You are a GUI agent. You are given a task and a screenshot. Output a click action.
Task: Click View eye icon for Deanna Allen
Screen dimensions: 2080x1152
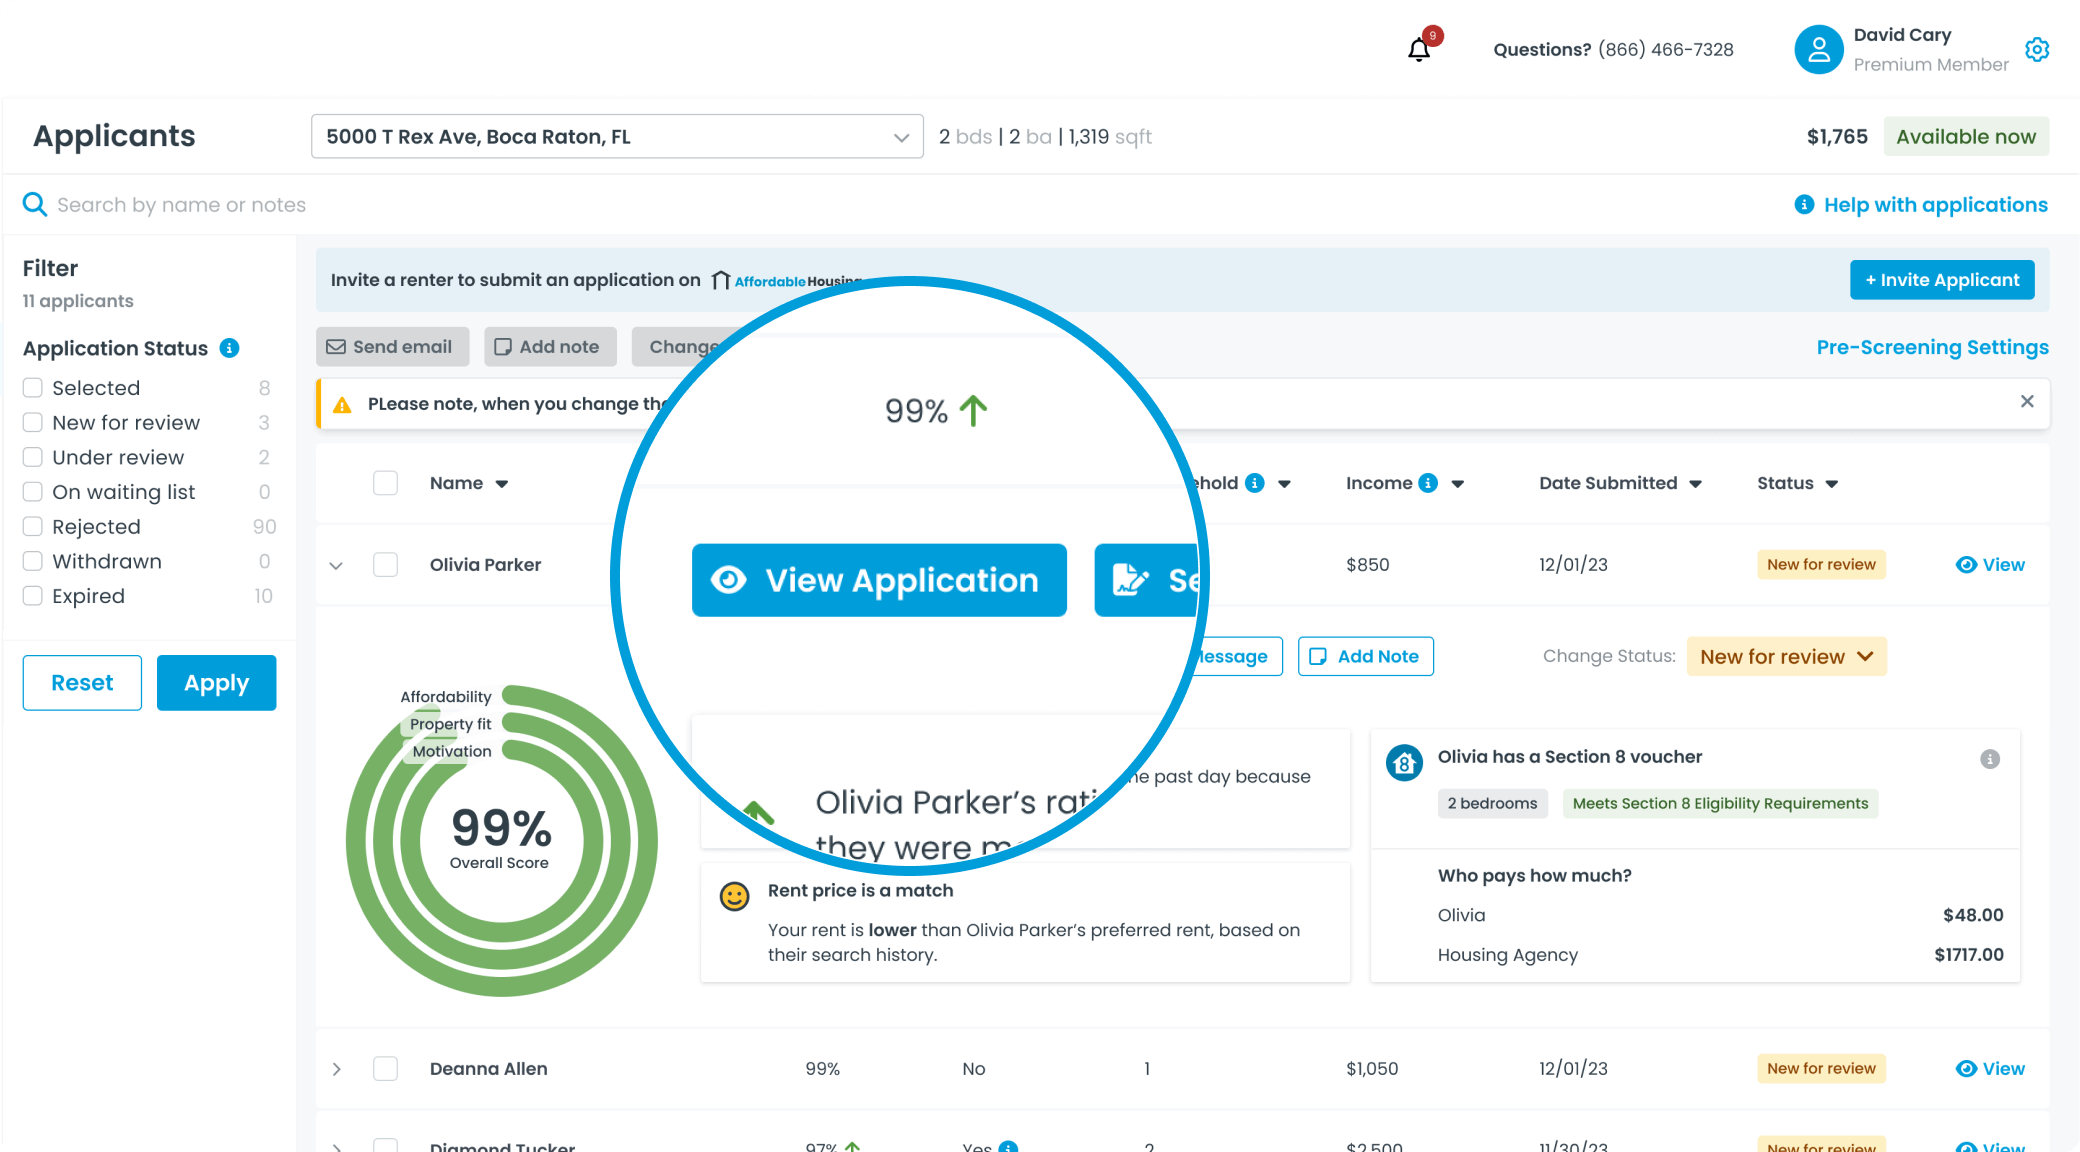(x=1966, y=1068)
